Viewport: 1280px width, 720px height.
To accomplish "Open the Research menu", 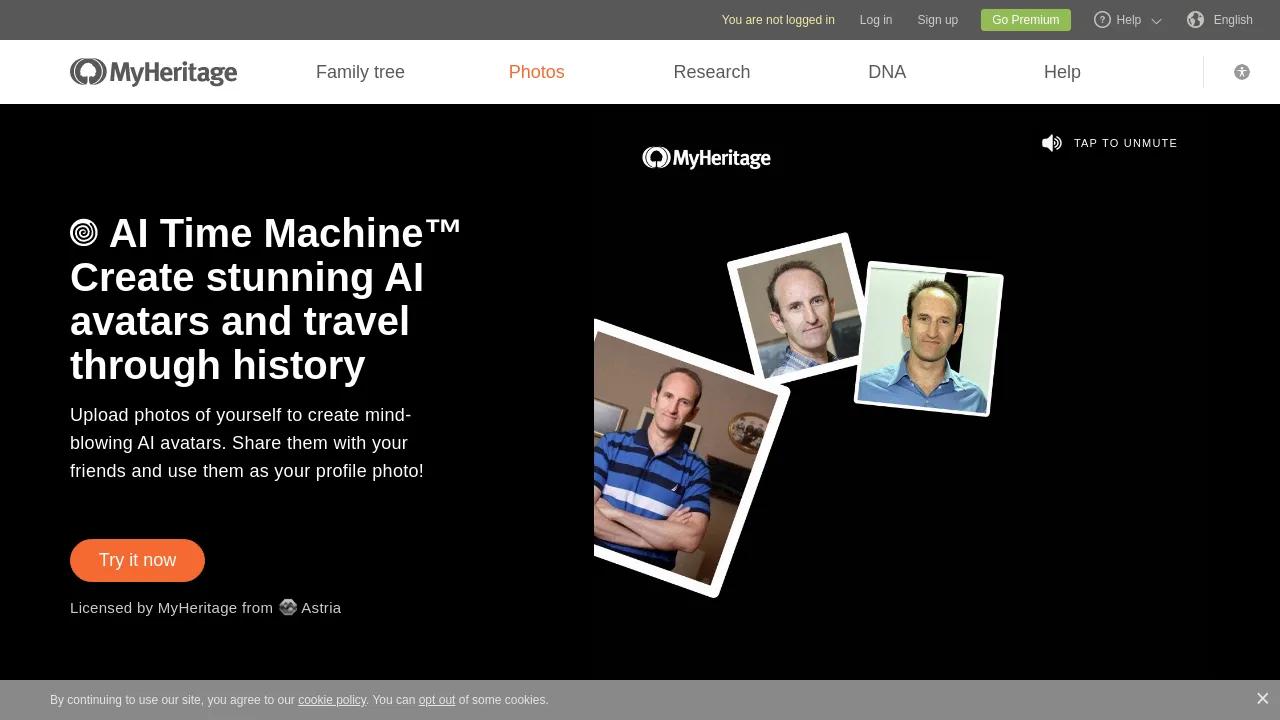I will click(x=712, y=72).
